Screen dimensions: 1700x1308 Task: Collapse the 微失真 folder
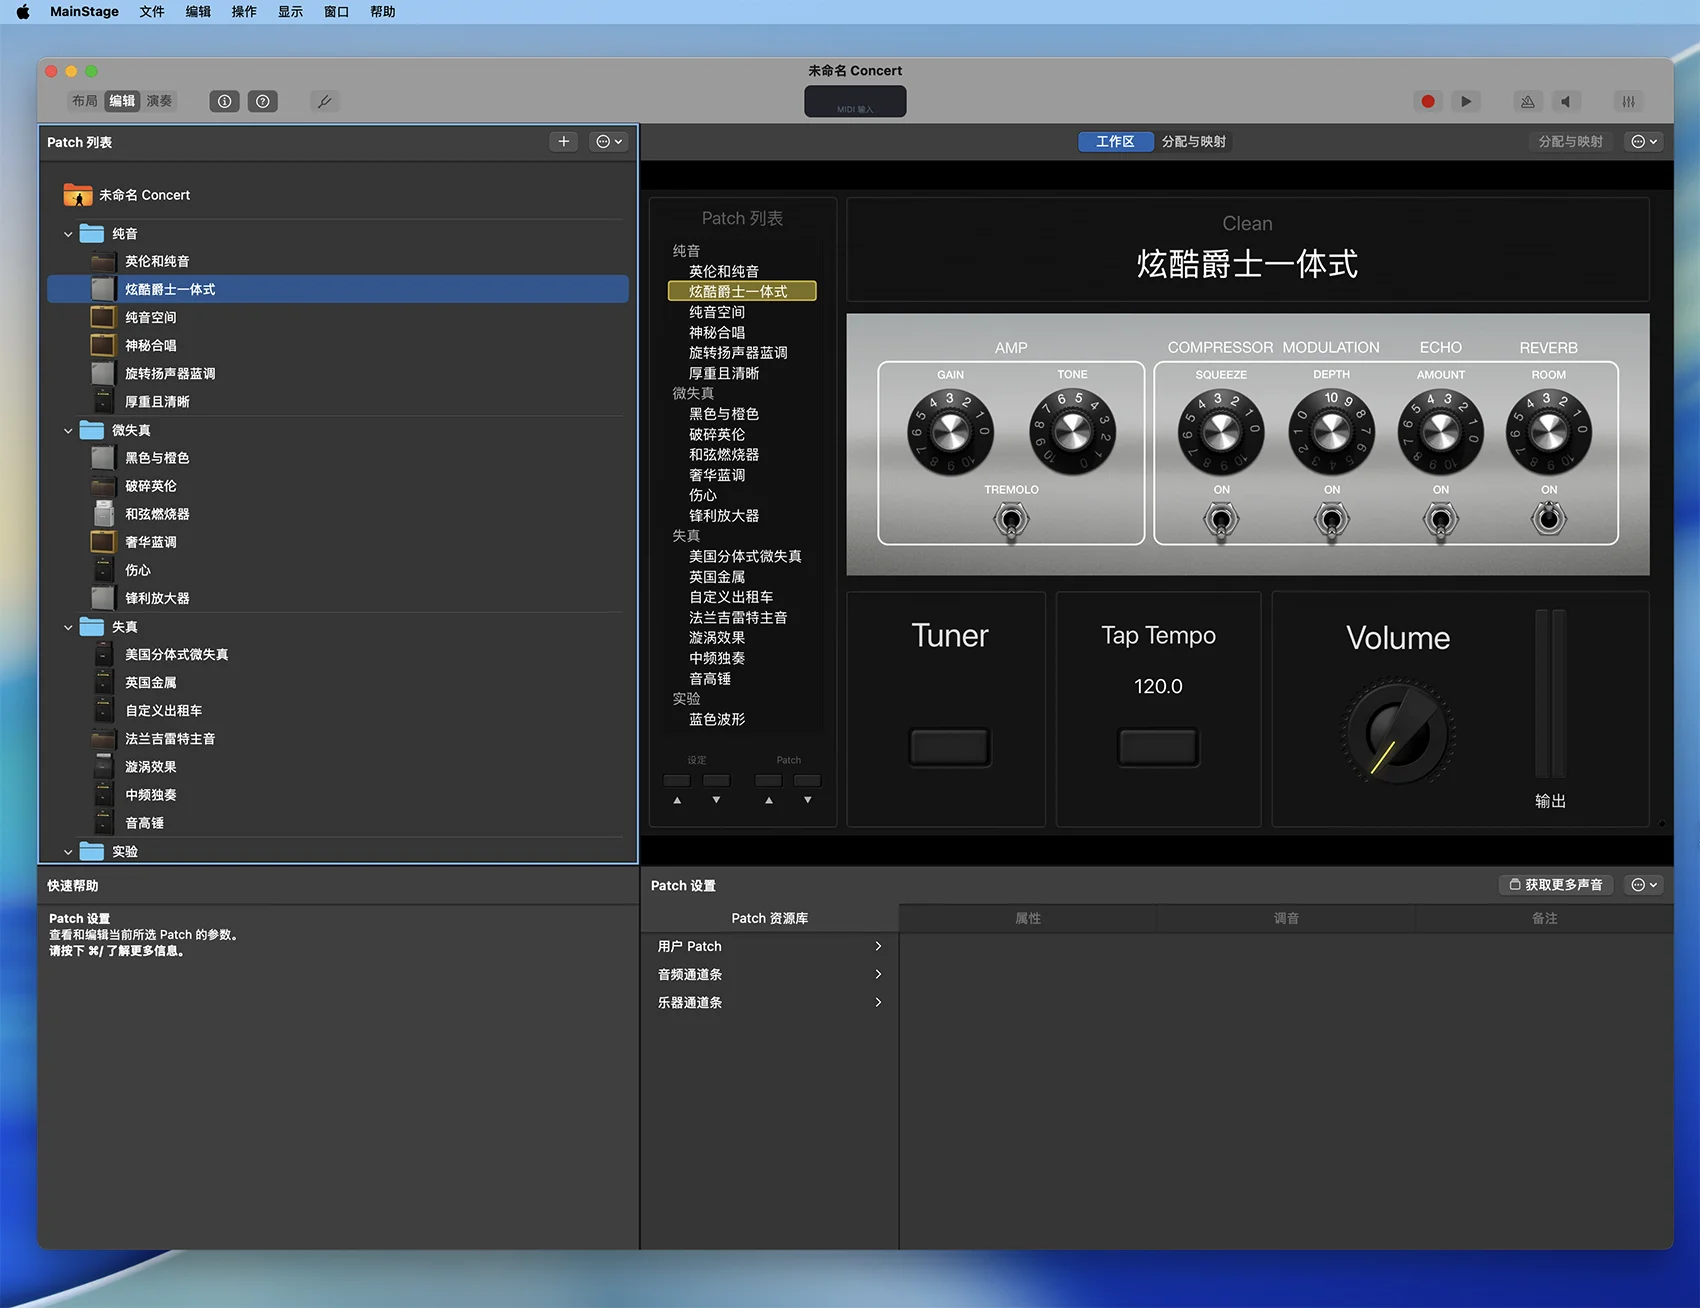pyautogui.click(x=68, y=431)
